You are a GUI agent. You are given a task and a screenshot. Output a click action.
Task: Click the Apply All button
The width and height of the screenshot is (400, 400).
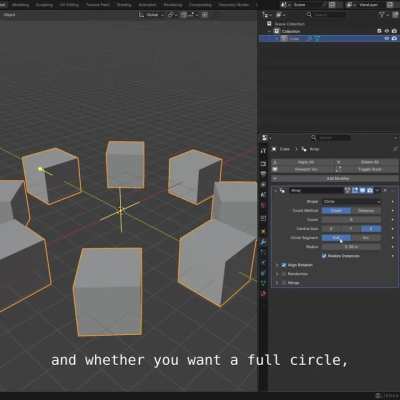click(x=303, y=162)
